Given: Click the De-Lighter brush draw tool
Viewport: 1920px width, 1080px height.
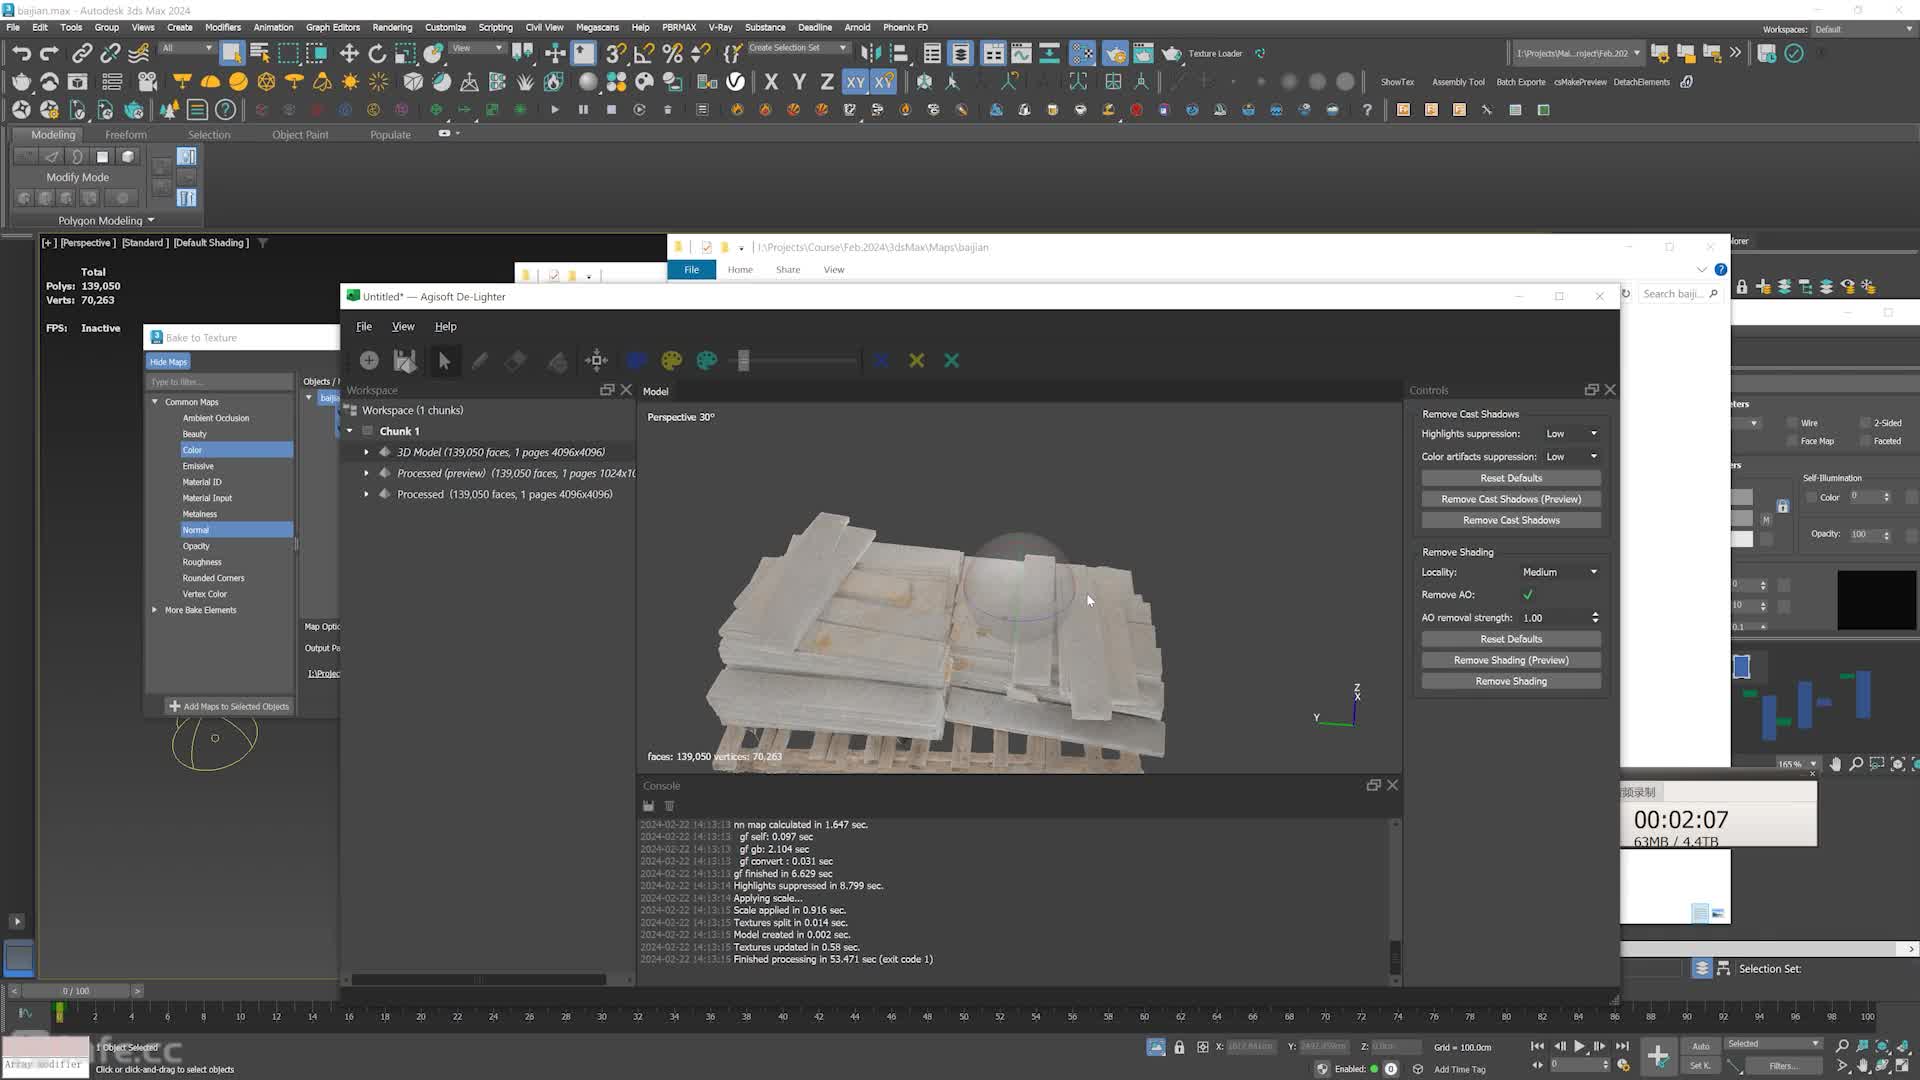Looking at the screenshot, I should tap(480, 360).
